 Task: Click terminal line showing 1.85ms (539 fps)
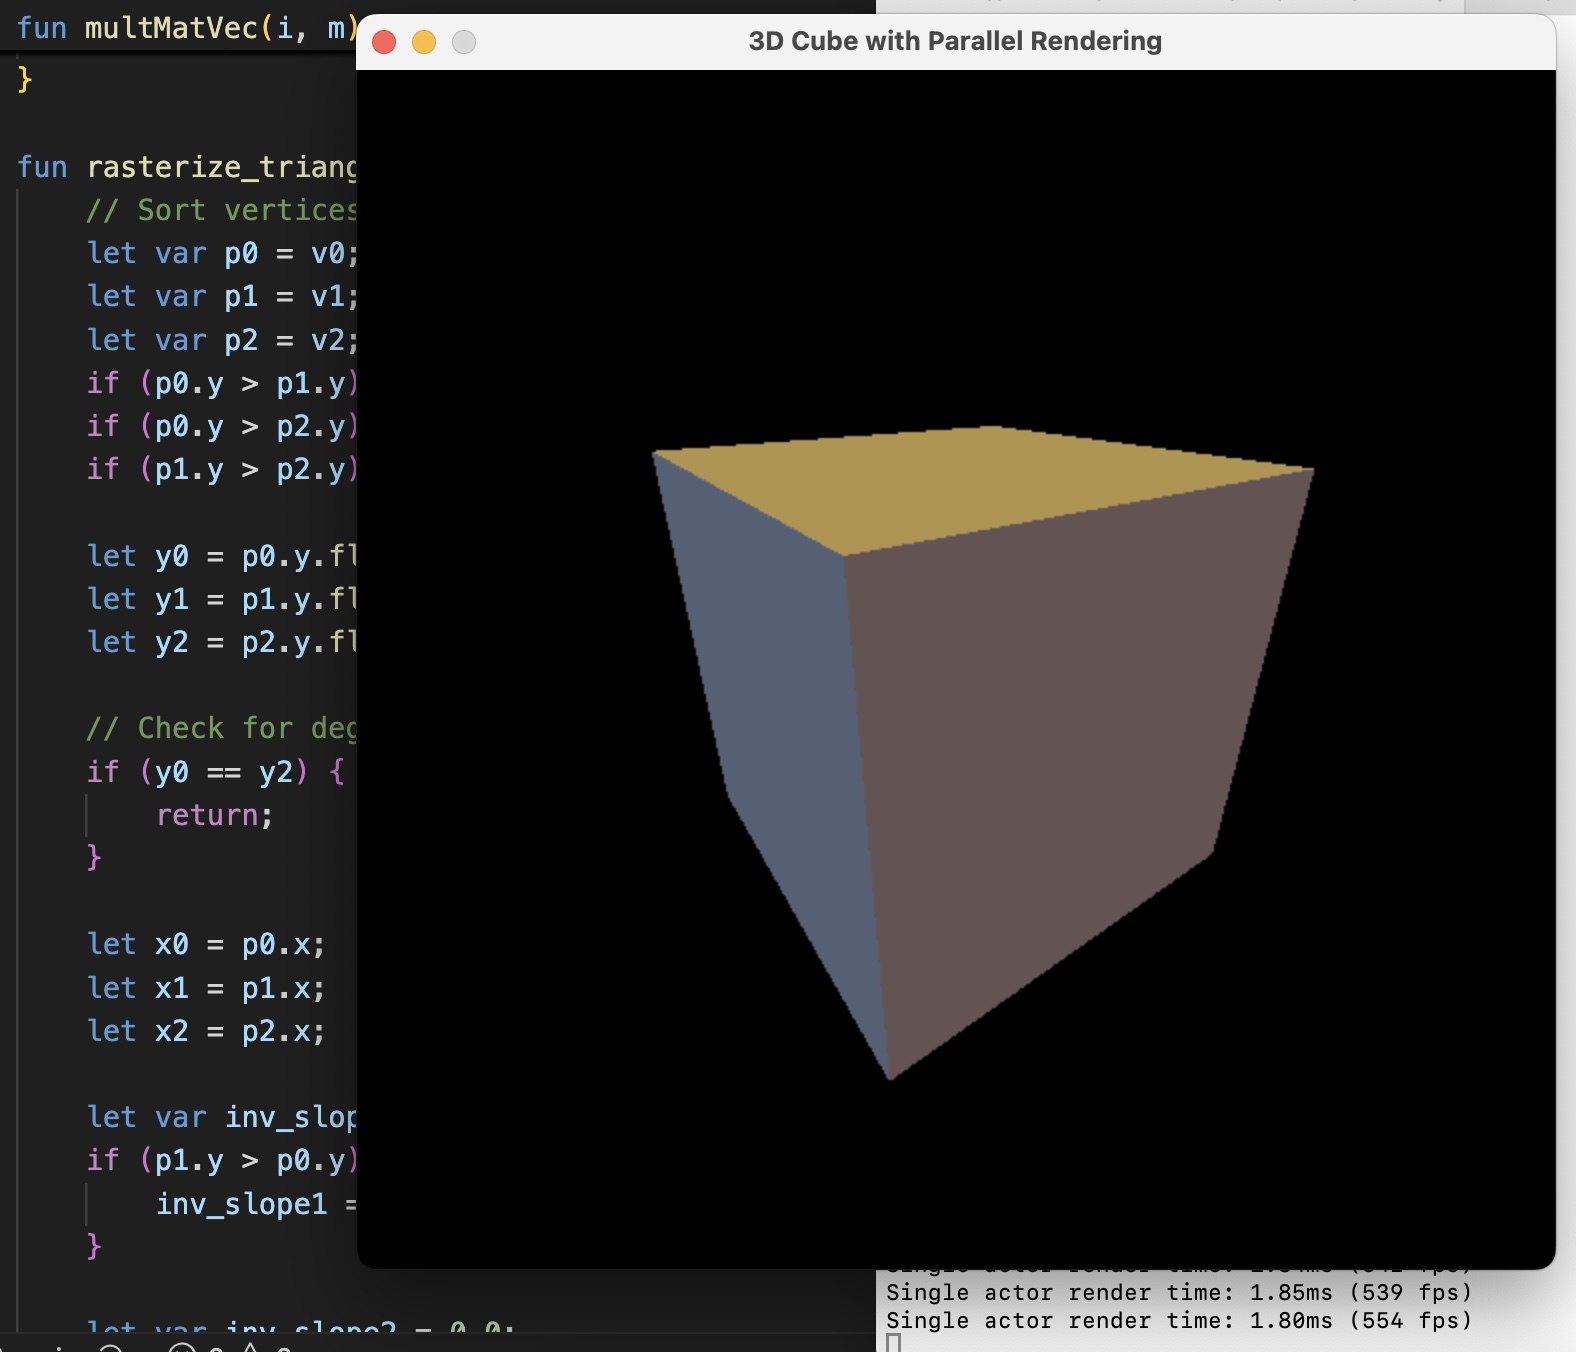click(1178, 1293)
